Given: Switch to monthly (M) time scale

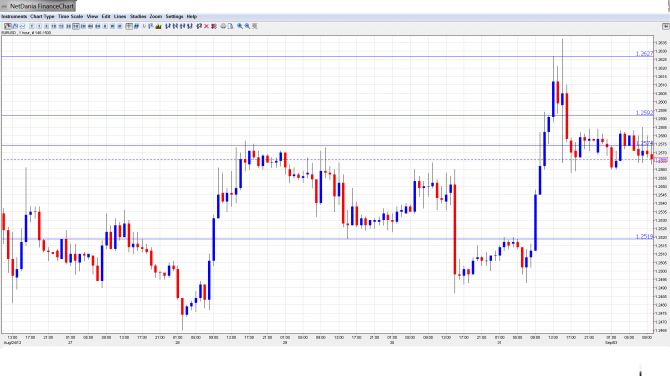Looking at the screenshot, I should pyautogui.click(x=120, y=26).
